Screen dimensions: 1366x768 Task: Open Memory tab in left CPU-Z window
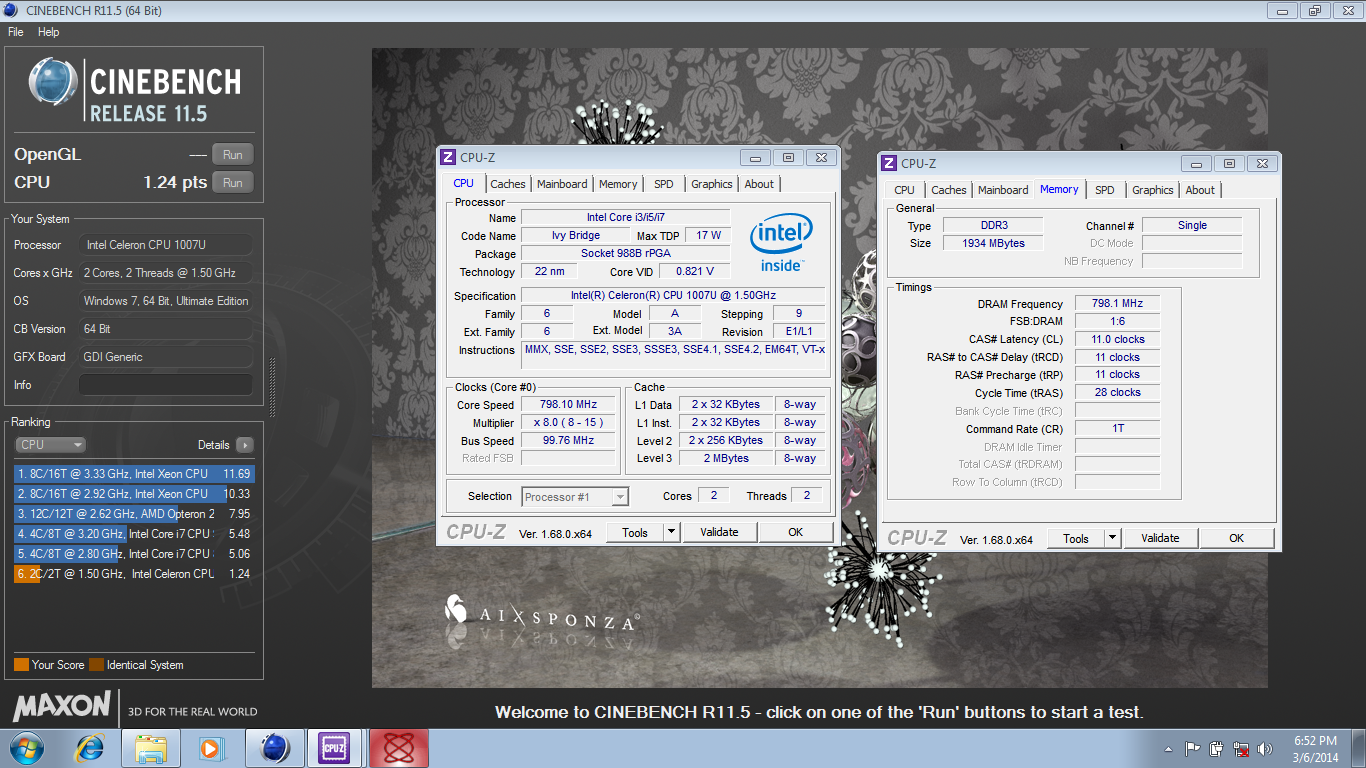coord(618,184)
